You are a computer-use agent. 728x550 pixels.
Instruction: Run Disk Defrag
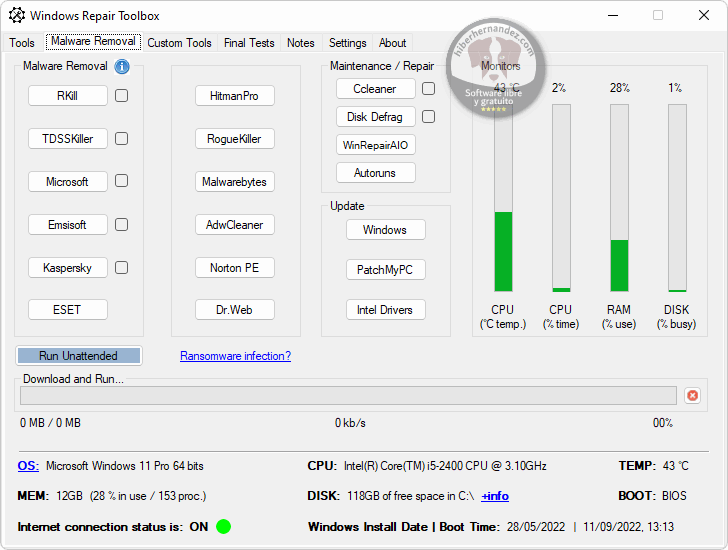tap(376, 116)
